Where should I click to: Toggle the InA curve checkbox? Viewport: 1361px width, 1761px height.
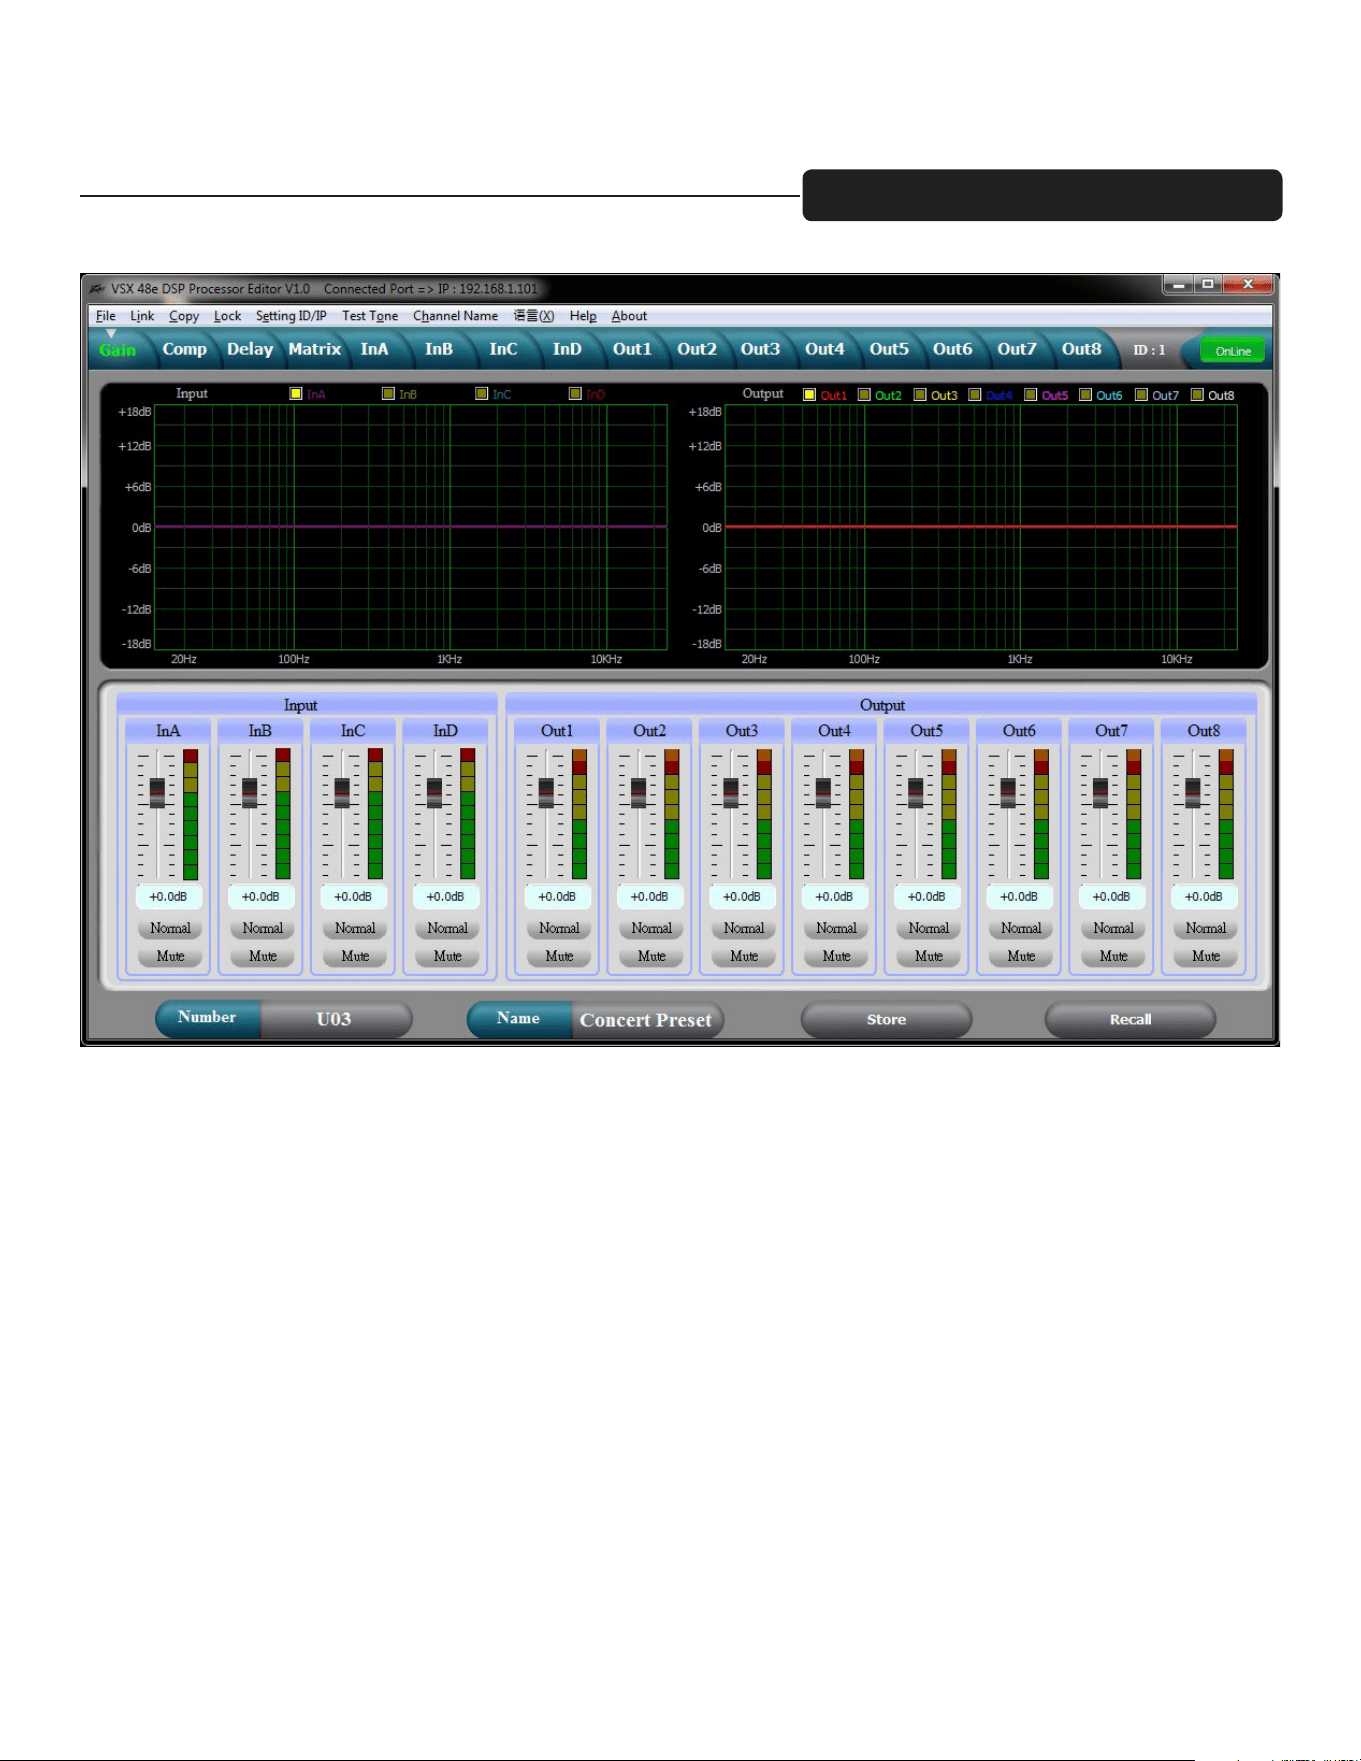pyautogui.click(x=296, y=394)
